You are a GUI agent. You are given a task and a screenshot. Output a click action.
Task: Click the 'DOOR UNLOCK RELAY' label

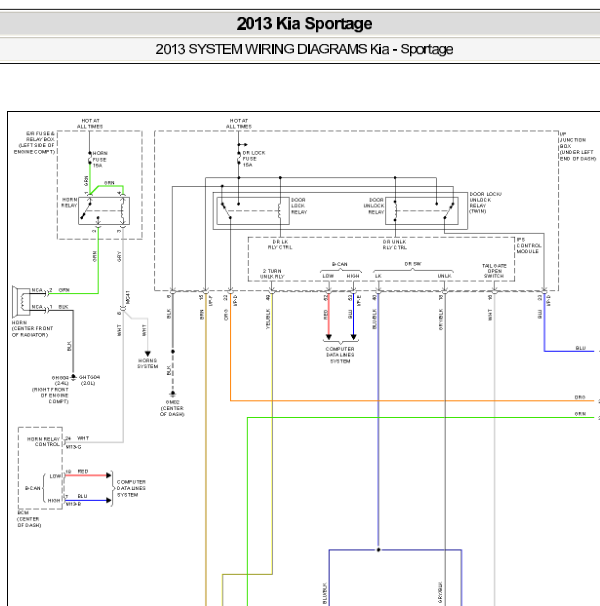click(x=373, y=206)
